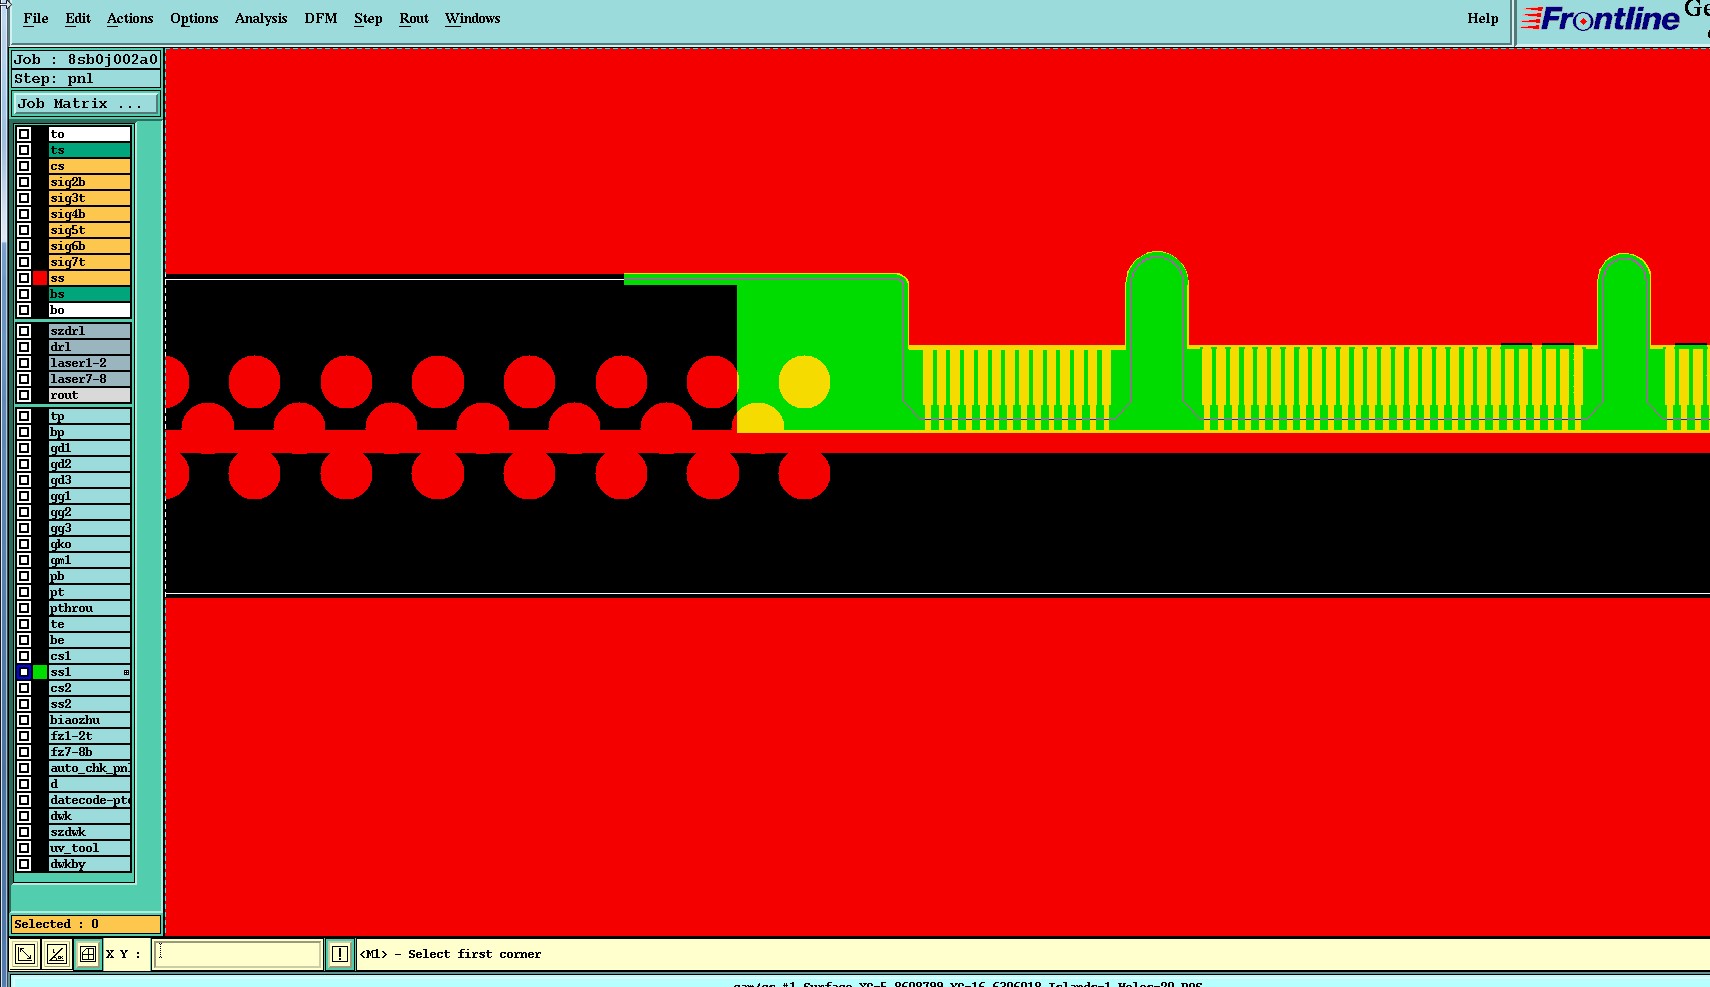Screen dimensions: 1710x987
Task: Click the Job Matrix button
Action: [x=86, y=103]
